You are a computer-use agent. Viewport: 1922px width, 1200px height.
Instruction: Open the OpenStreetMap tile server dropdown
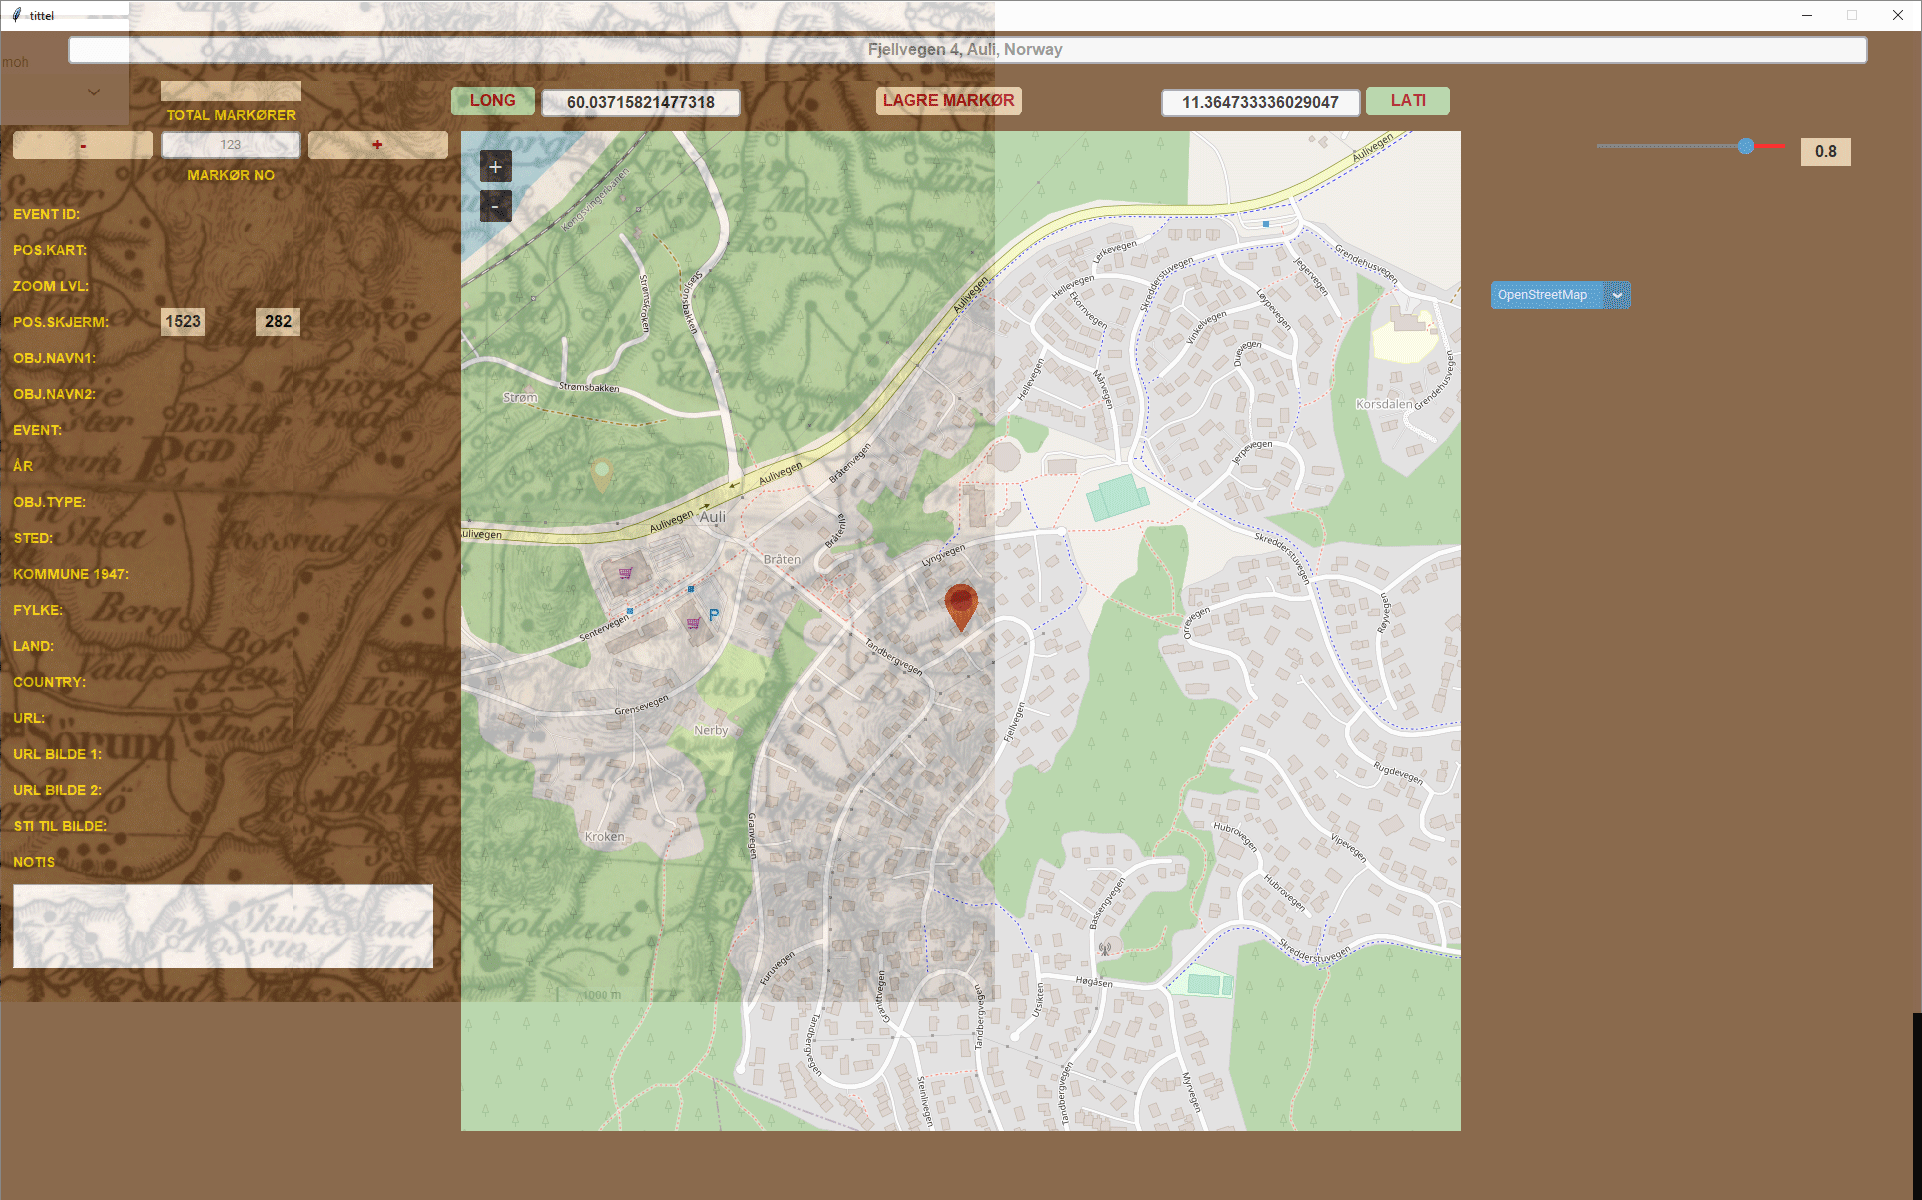click(x=1617, y=295)
